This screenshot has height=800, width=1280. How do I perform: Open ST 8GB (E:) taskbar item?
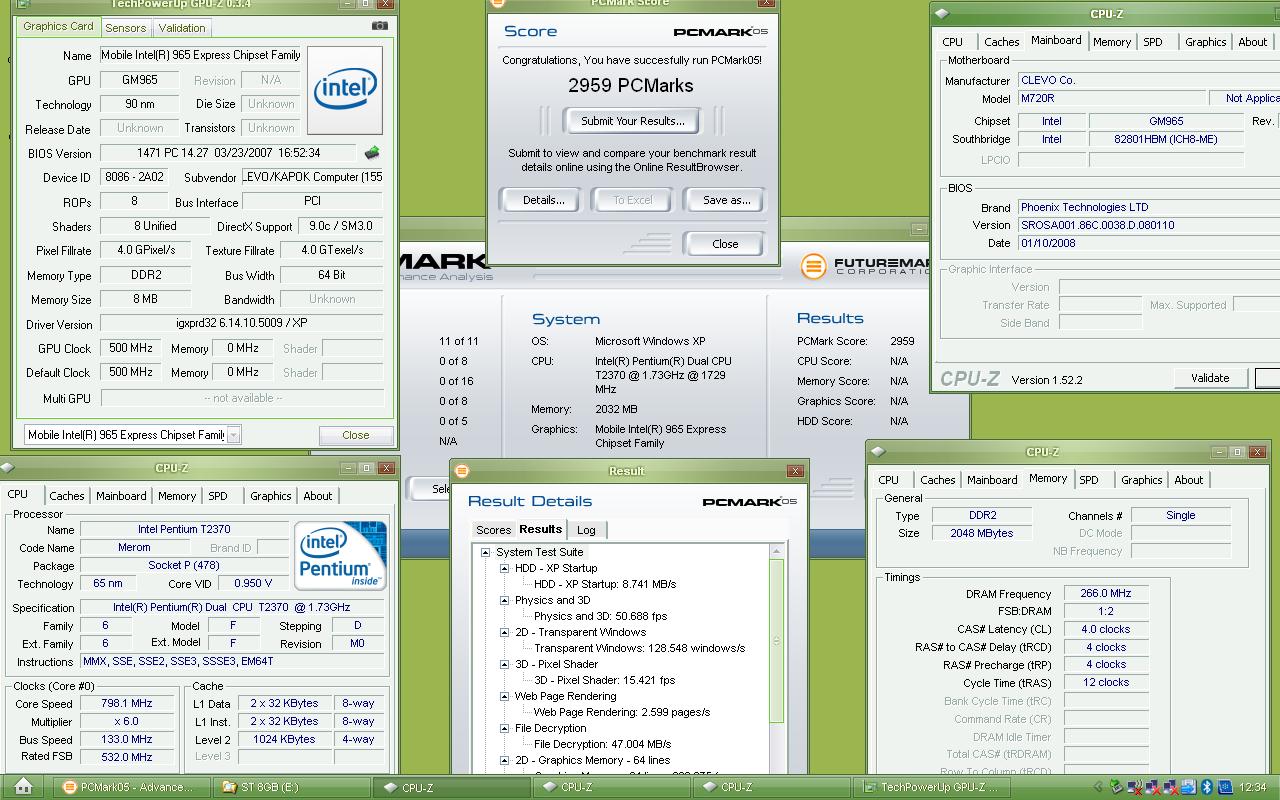pos(292,787)
